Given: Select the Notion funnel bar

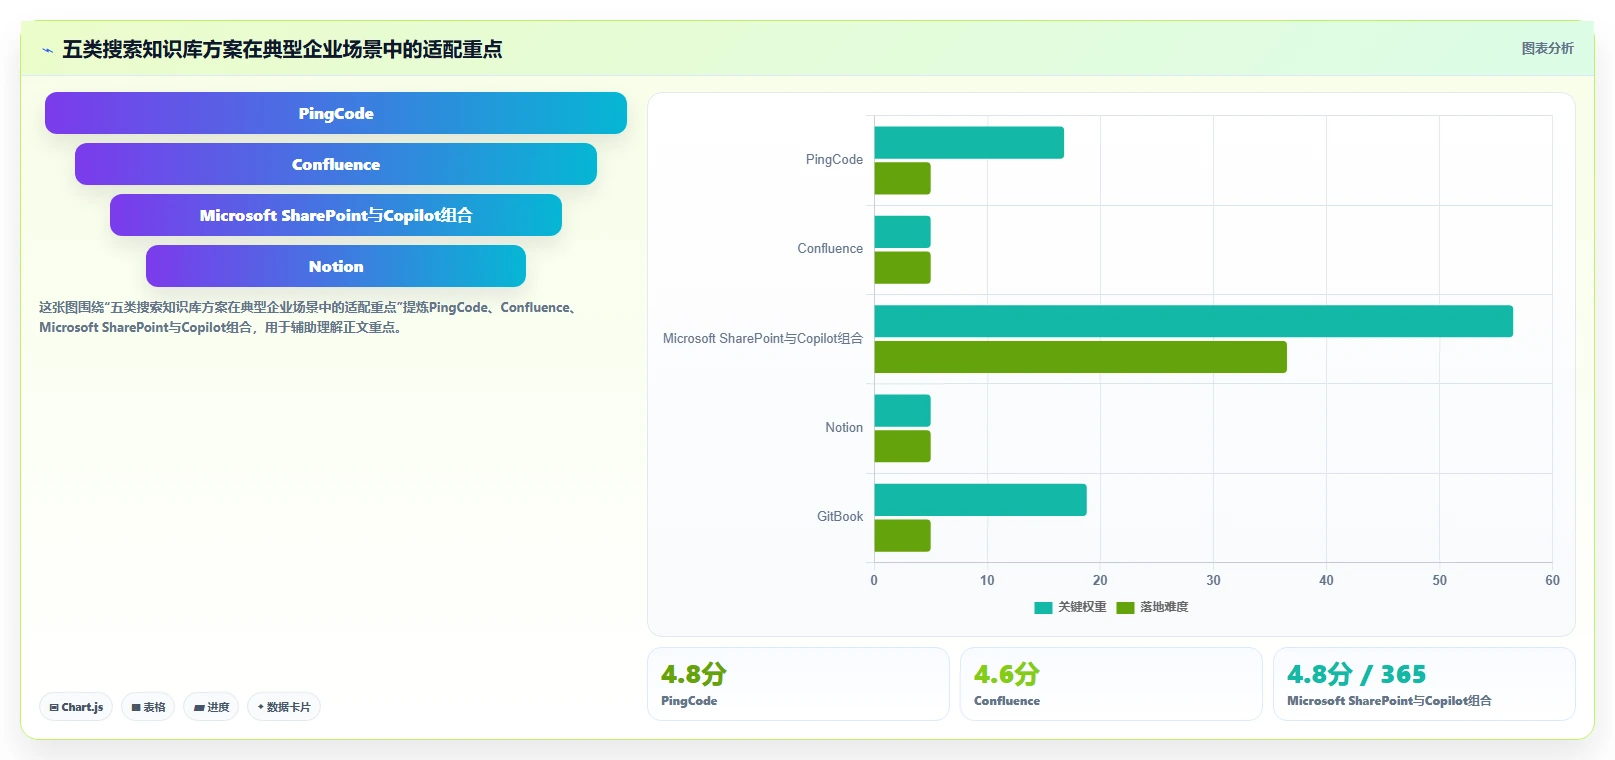Looking at the screenshot, I should point(336,266).
